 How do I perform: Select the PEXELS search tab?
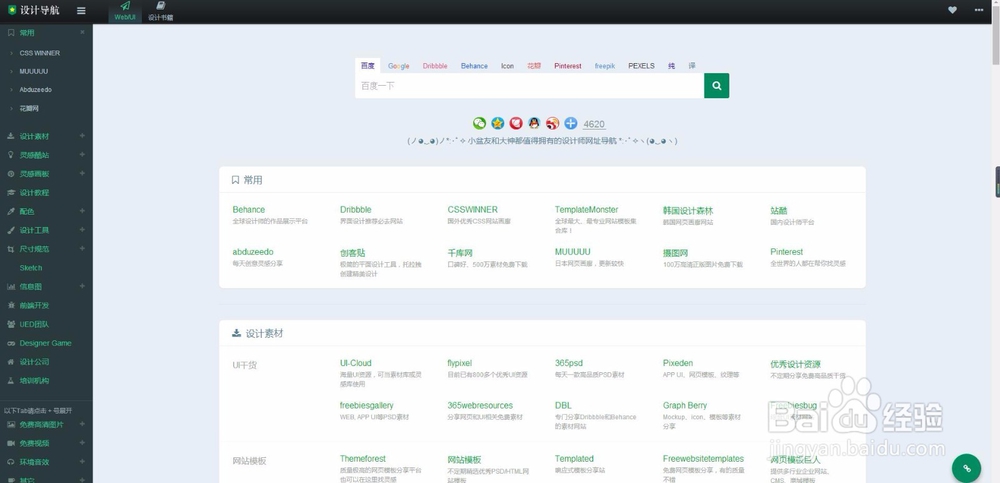(642, 66)
